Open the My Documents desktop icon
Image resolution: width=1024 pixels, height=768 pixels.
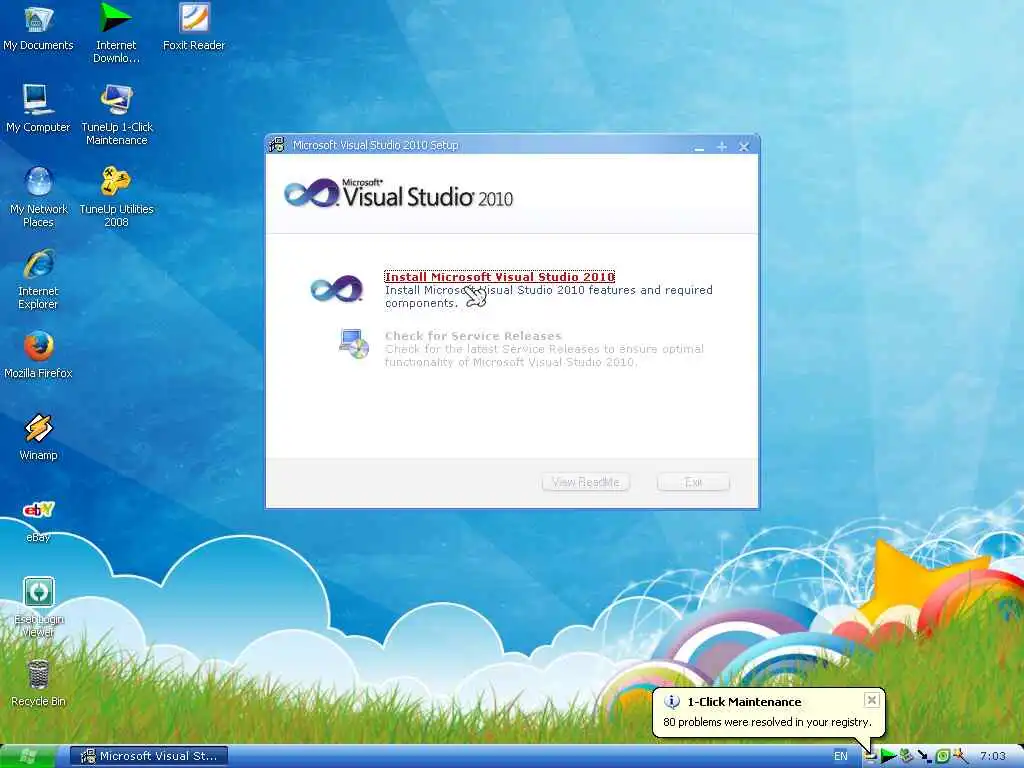(x=38, y=27)
